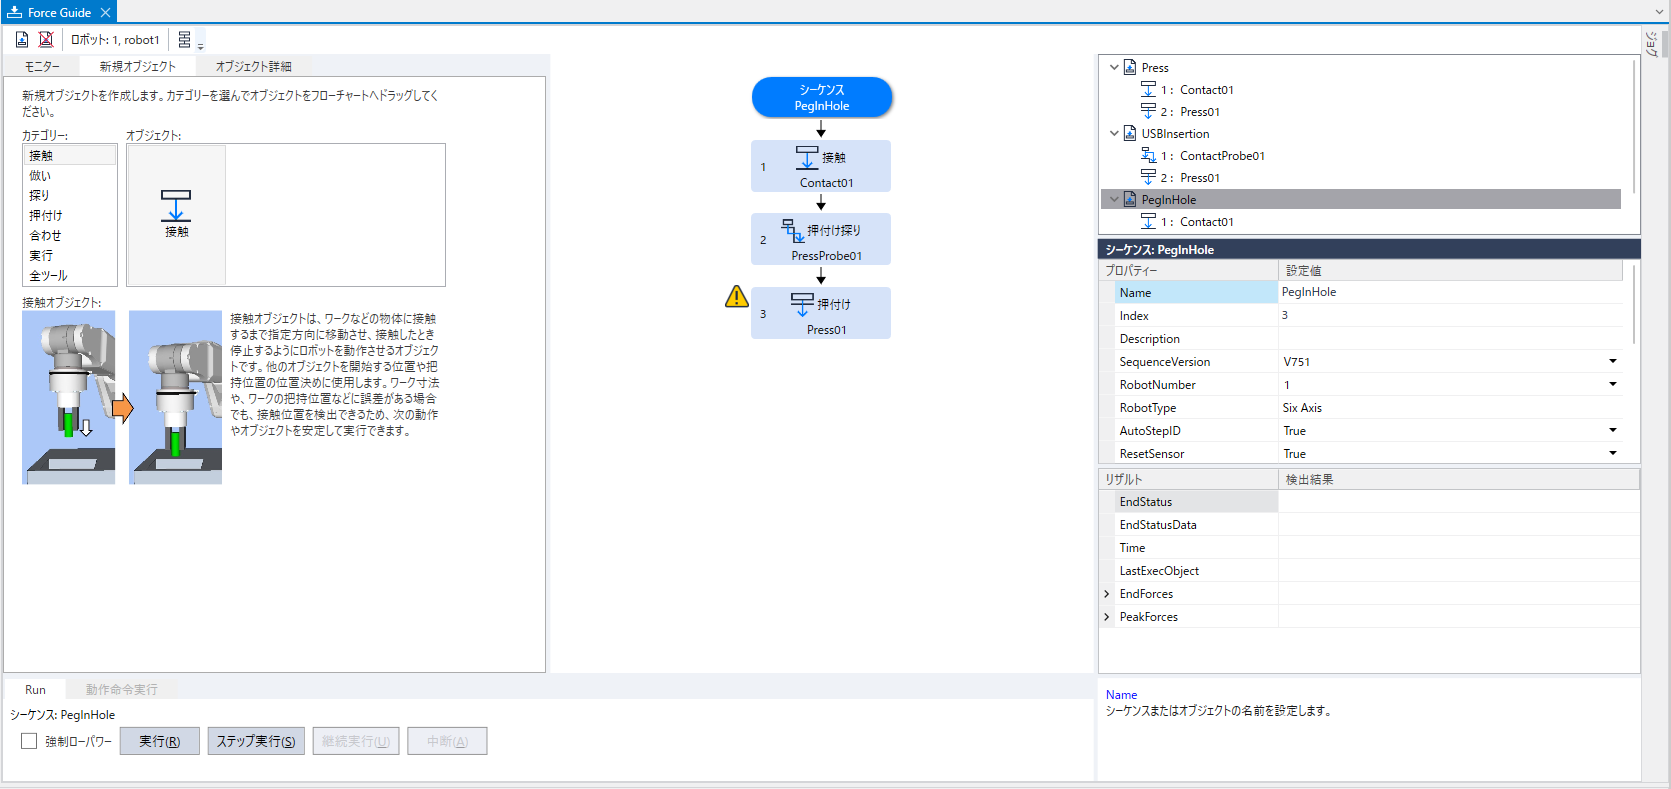This screenshot has height=789, width=1671.
Task: Click the シーケンス PegInHole start node
Action: (821, 97)
